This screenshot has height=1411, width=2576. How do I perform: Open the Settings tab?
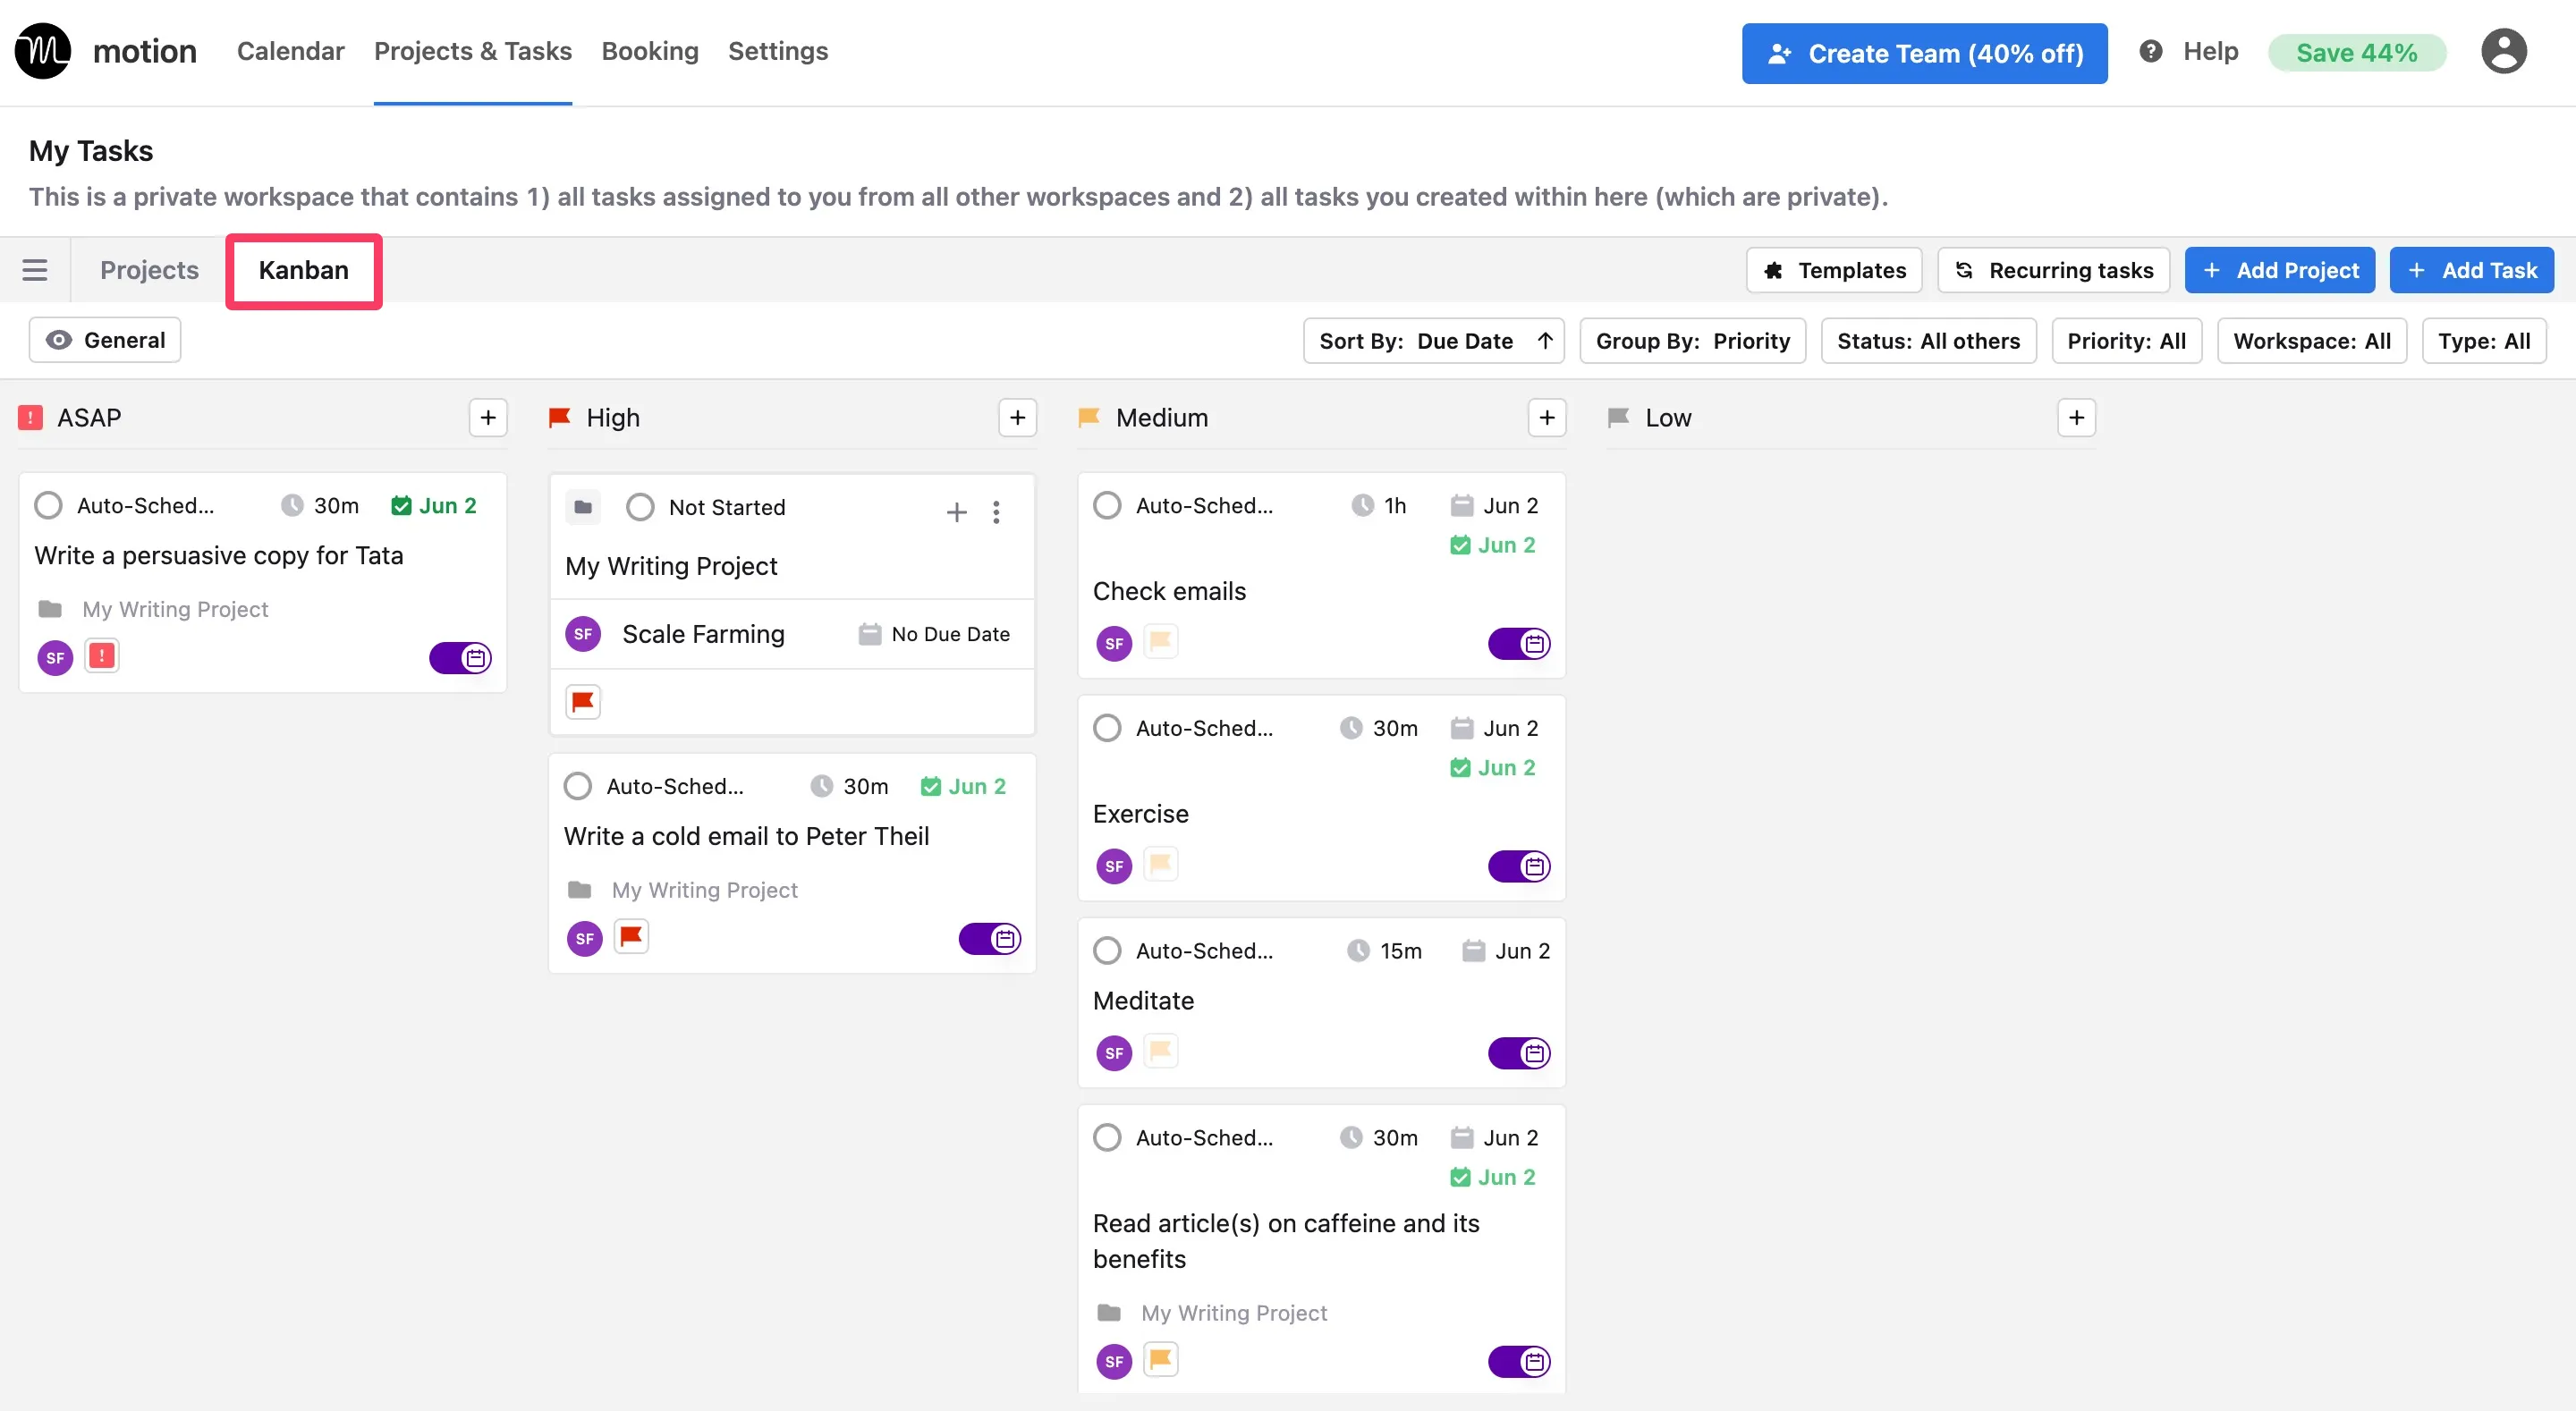pyautogui.click(x=778, y=51)
